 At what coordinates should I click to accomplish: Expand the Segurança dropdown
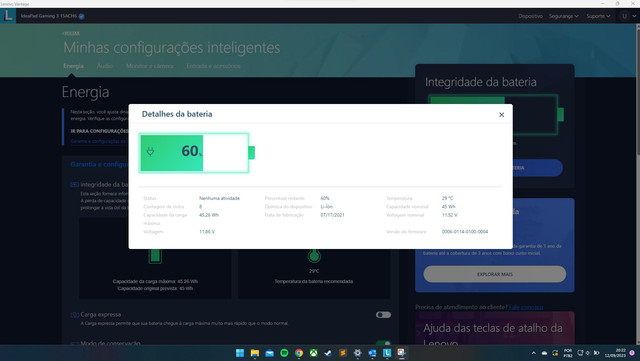click(x=563, y=16)
